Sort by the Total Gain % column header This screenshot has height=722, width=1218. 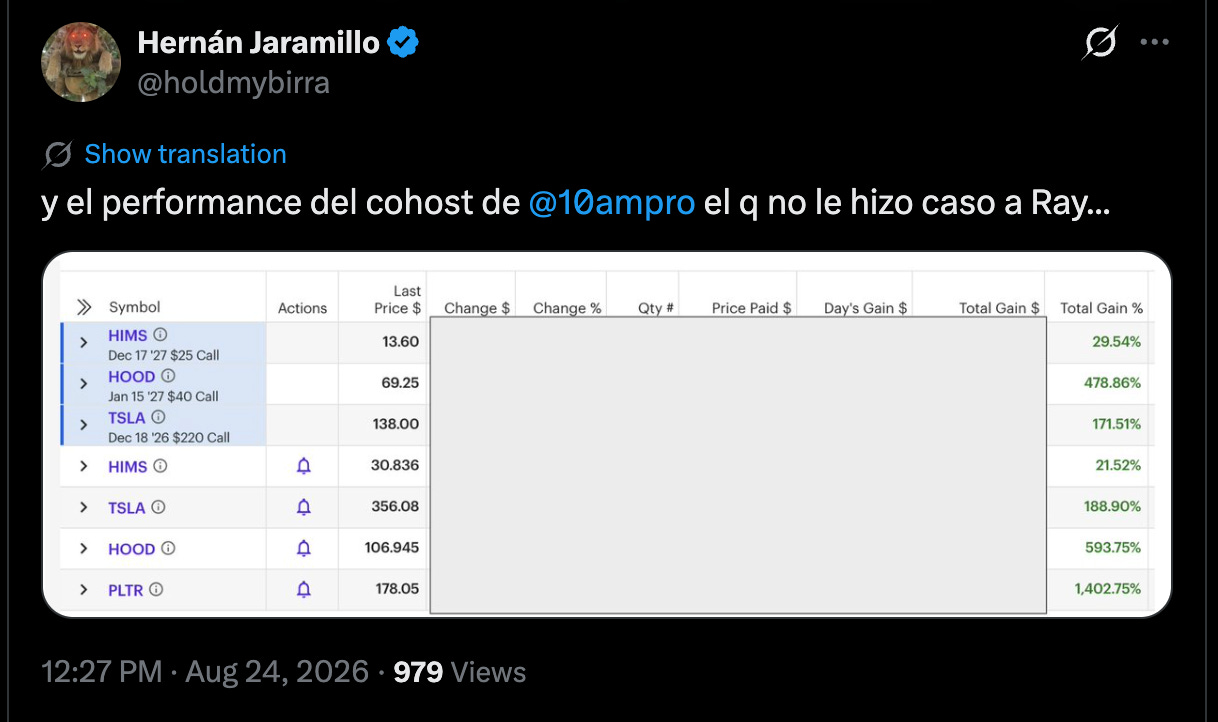pyautogui.click(x=1101, y=308)
